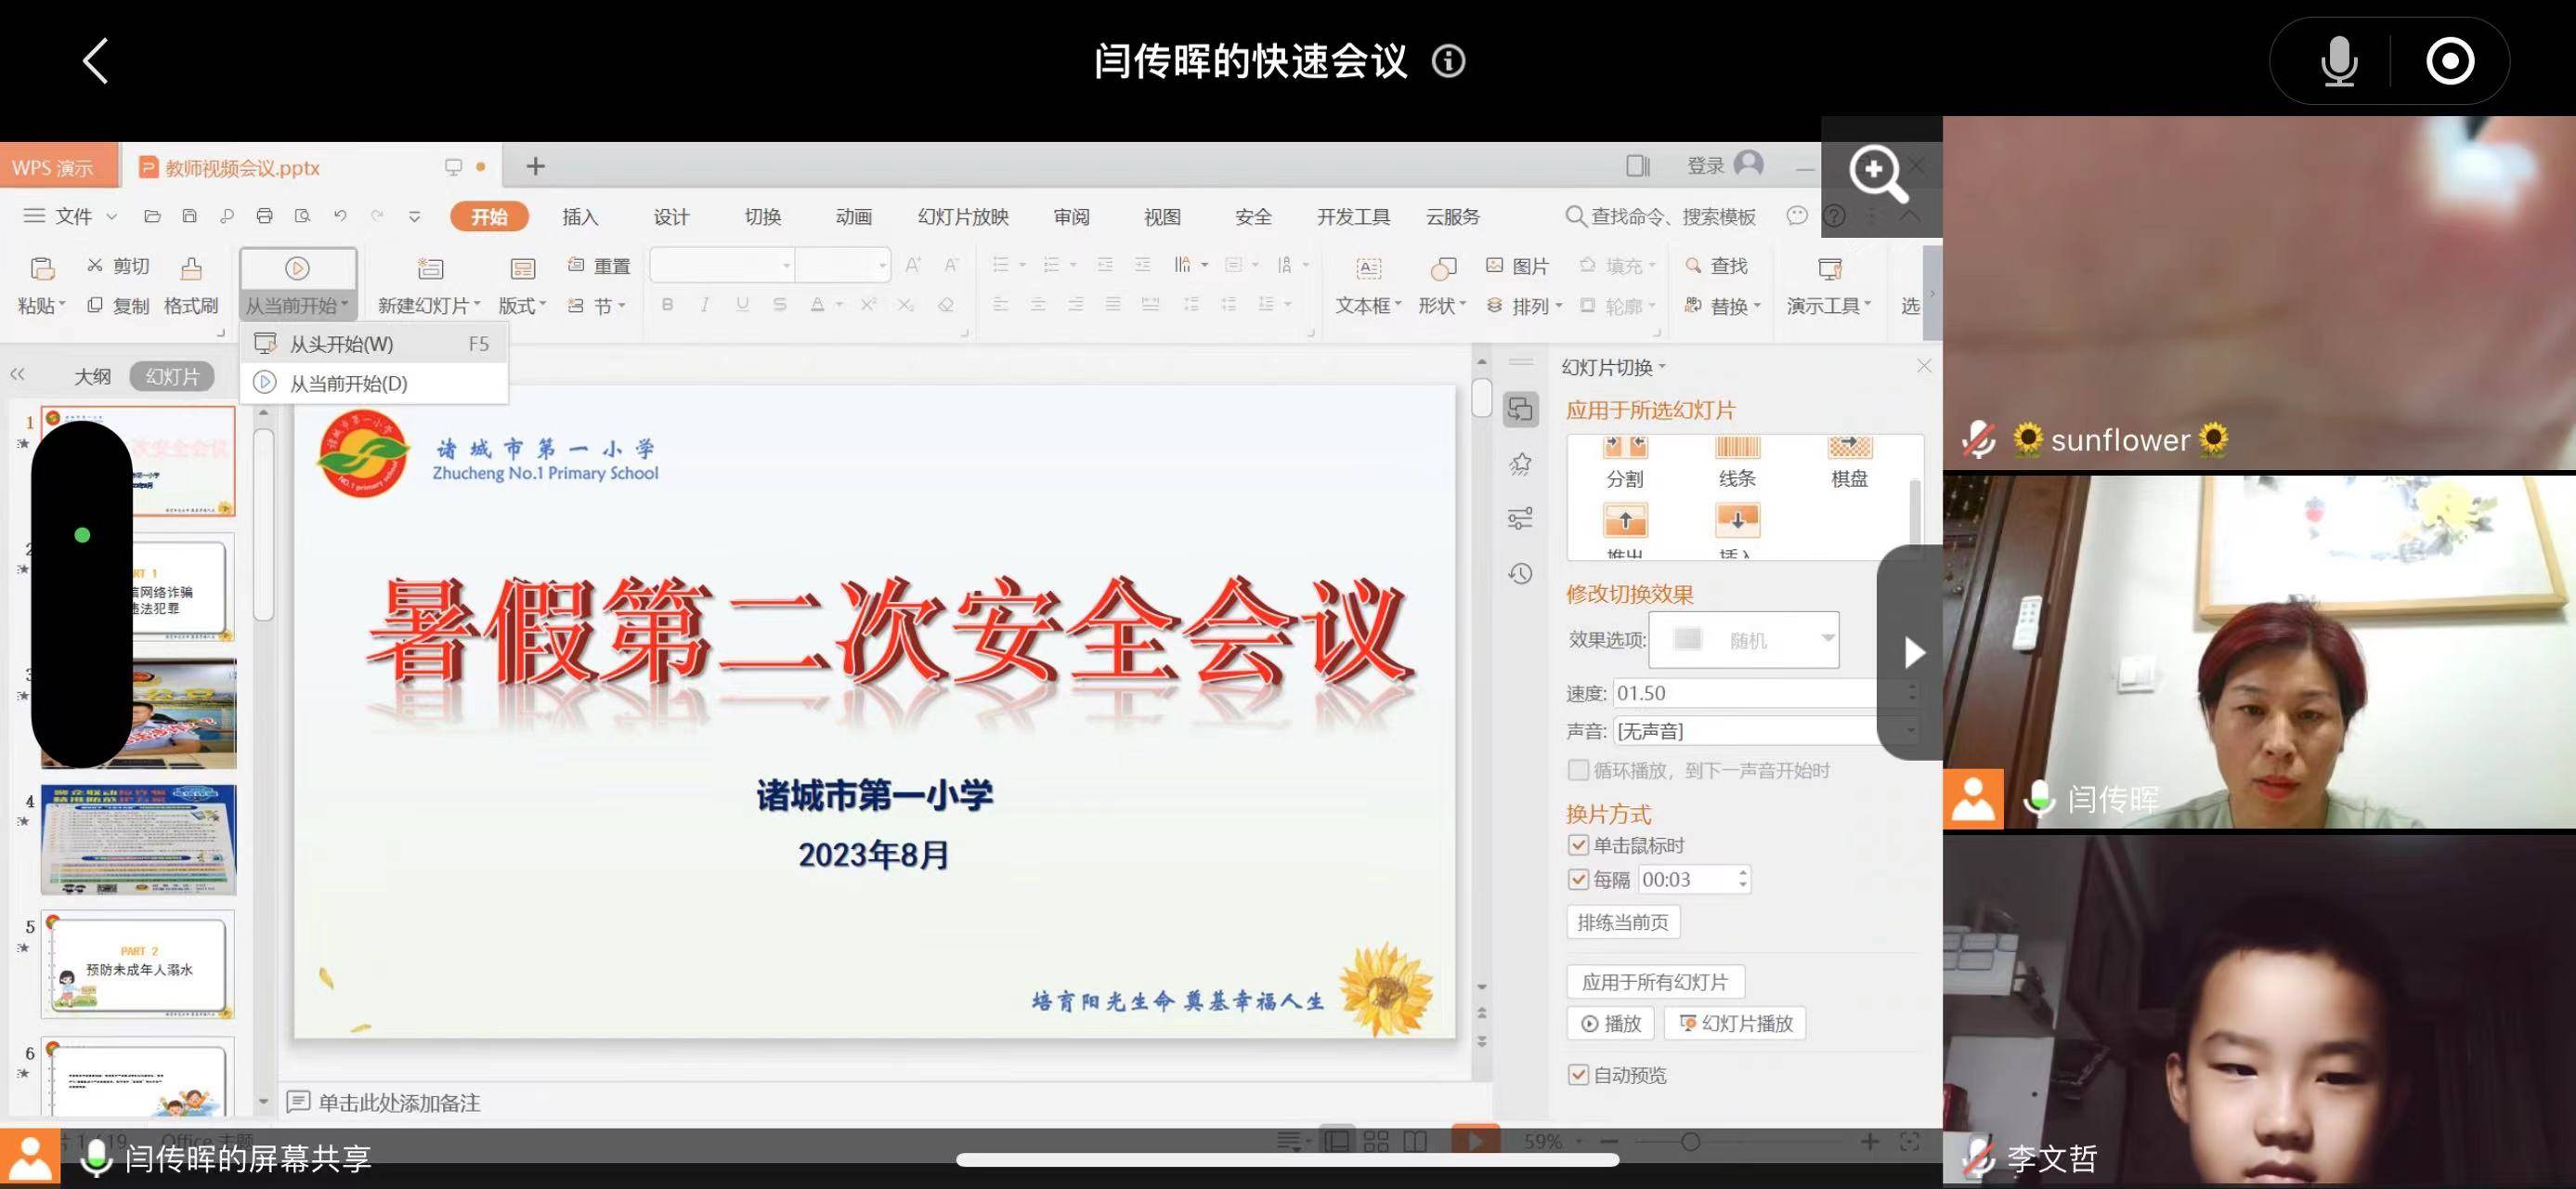Open the 形状 shapes dropdown
Image resolution: width=2576 pixels, height=1189 pixels.
point(1441,305)
